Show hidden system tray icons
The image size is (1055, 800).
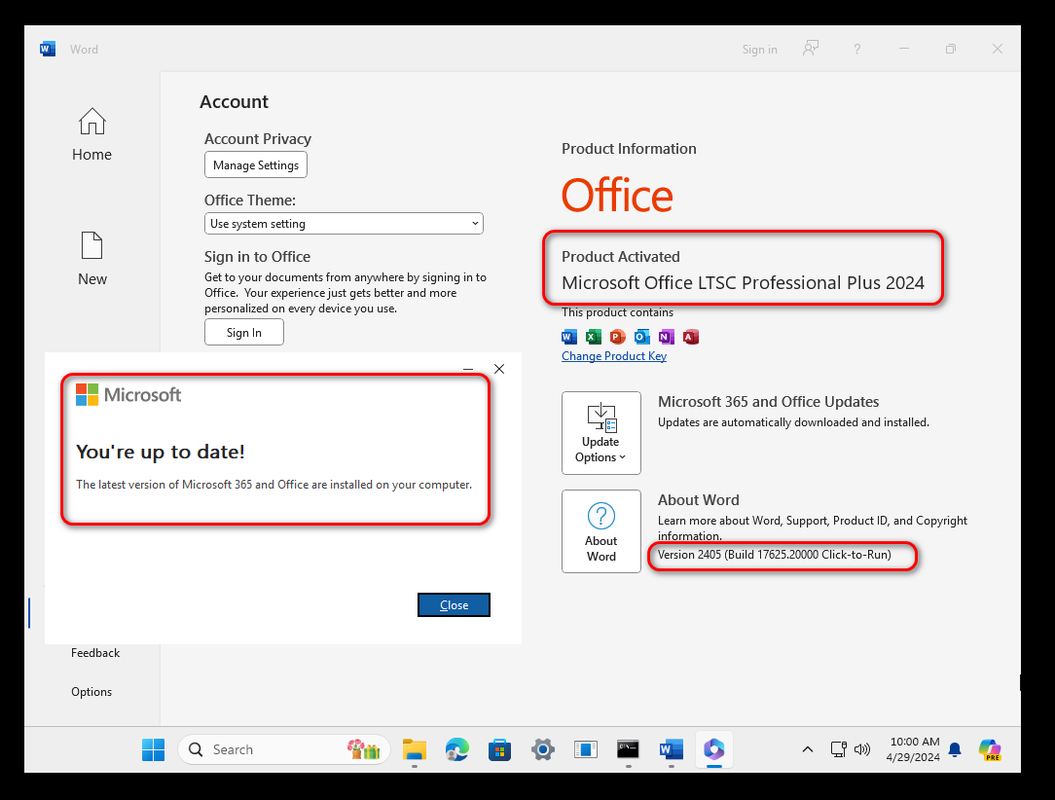[x=807, y=750]
